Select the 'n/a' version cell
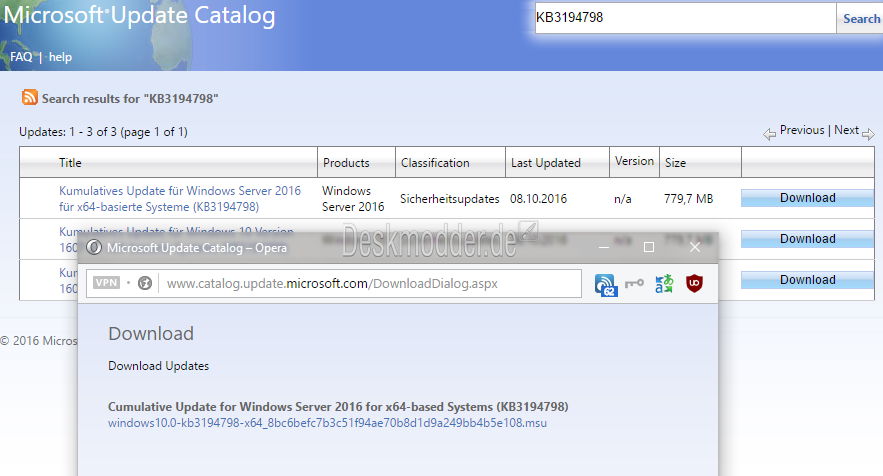Image resolution: width=883 pixels, height=476 pixels. [x=622, y=199]
